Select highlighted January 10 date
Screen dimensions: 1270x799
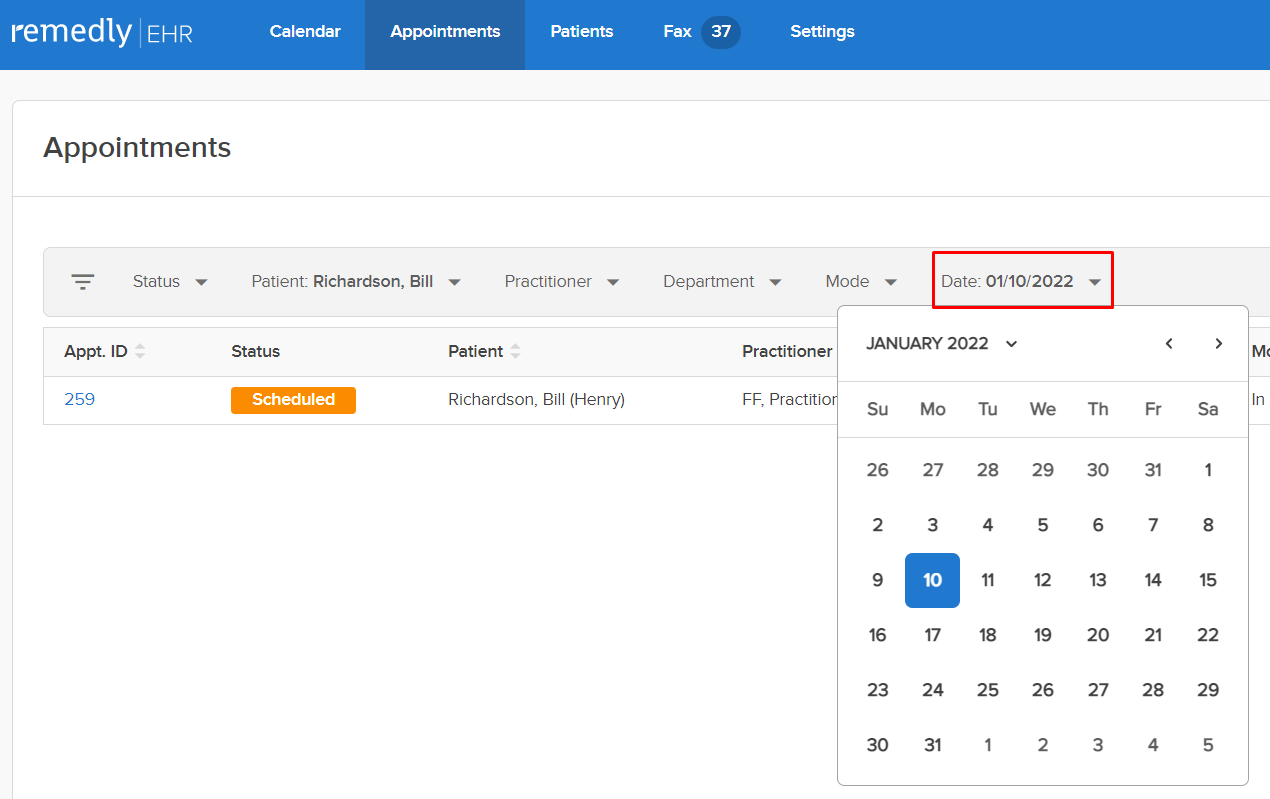pyautogui.click(x=933, y=580)
